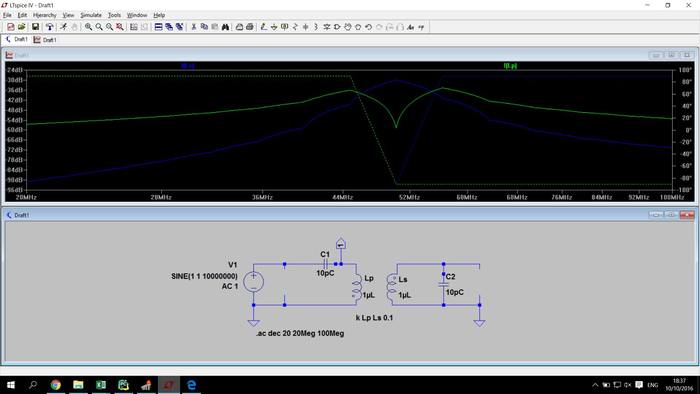The width and height of the screenshot is (700, 394).
Task: Click the Tile windows horizontally icon
Action: (158, 27)
